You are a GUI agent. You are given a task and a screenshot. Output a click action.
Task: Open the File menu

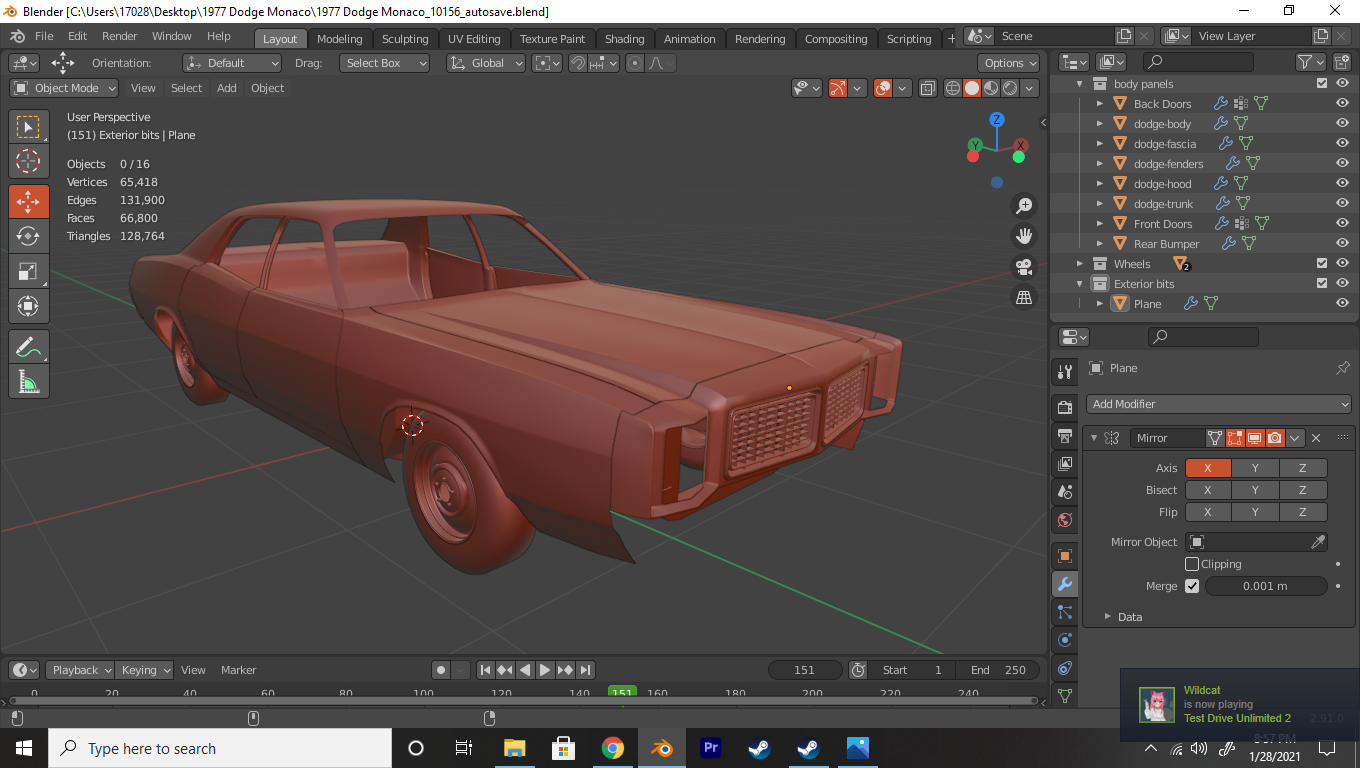tap(44, 36)
